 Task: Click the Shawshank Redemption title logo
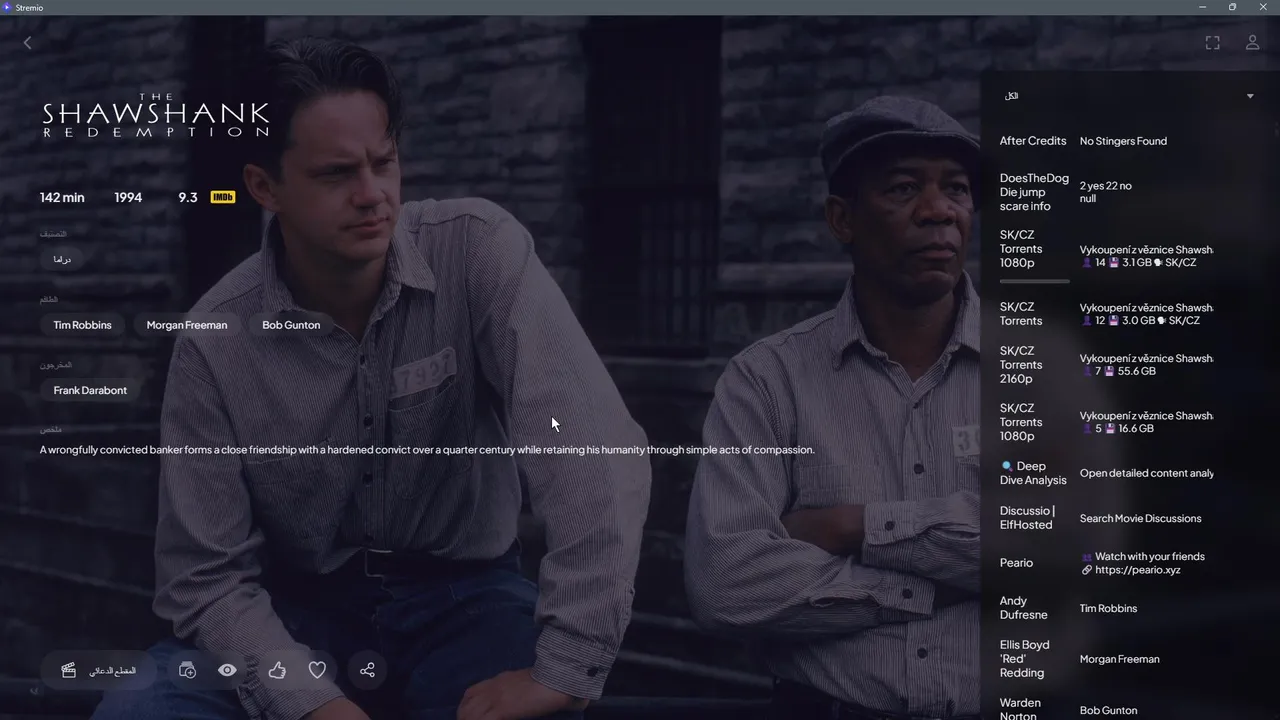point(156,115)
